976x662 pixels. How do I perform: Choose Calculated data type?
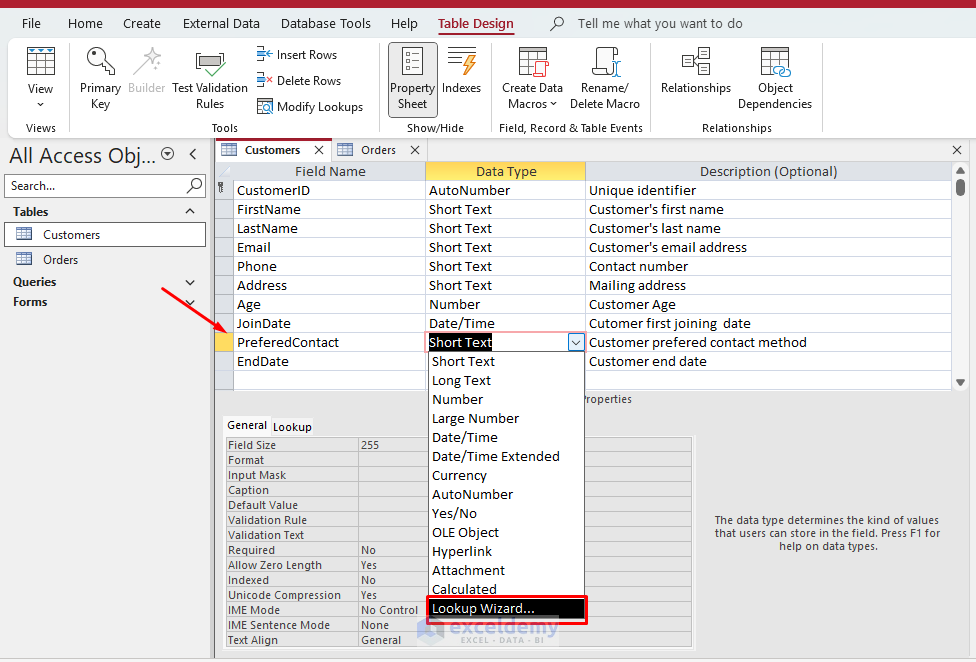[x=507, y=589]
